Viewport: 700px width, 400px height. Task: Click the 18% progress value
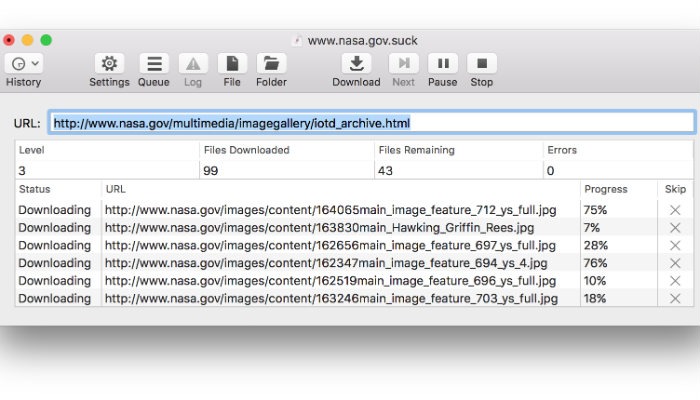pyautogui.click(x=595, y=298)
